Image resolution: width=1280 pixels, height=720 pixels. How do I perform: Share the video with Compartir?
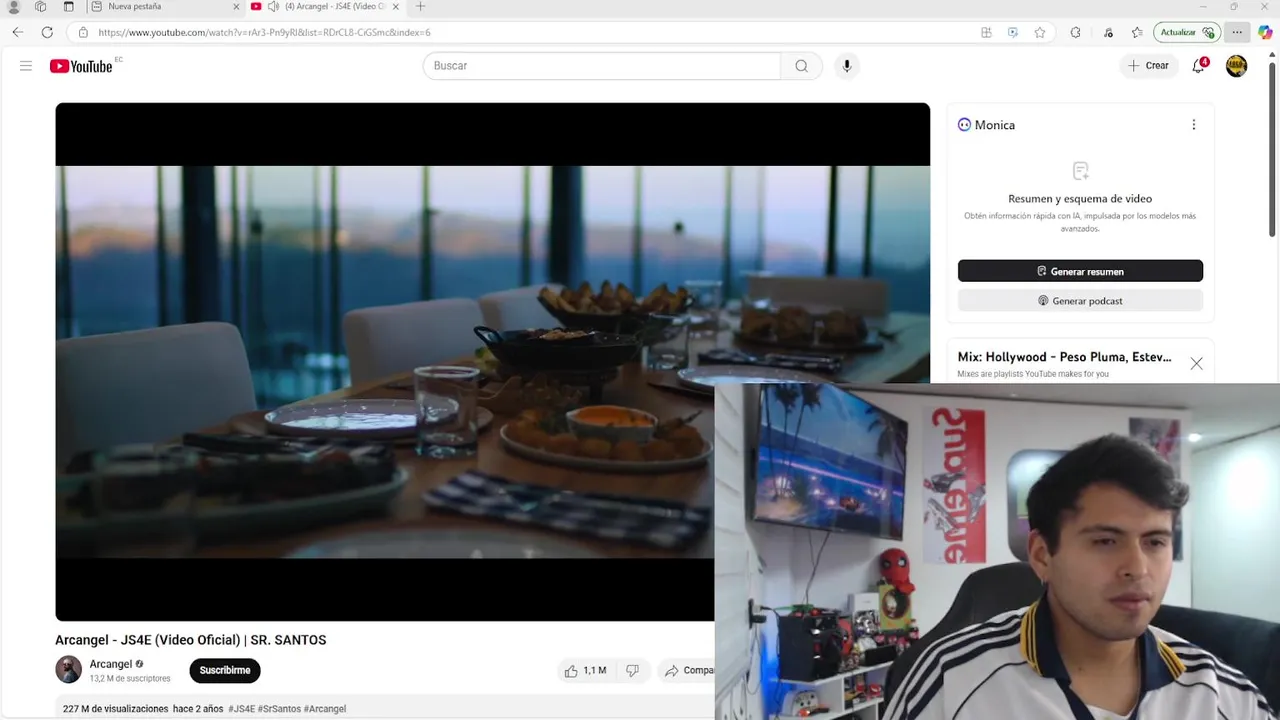click(688, 671)
